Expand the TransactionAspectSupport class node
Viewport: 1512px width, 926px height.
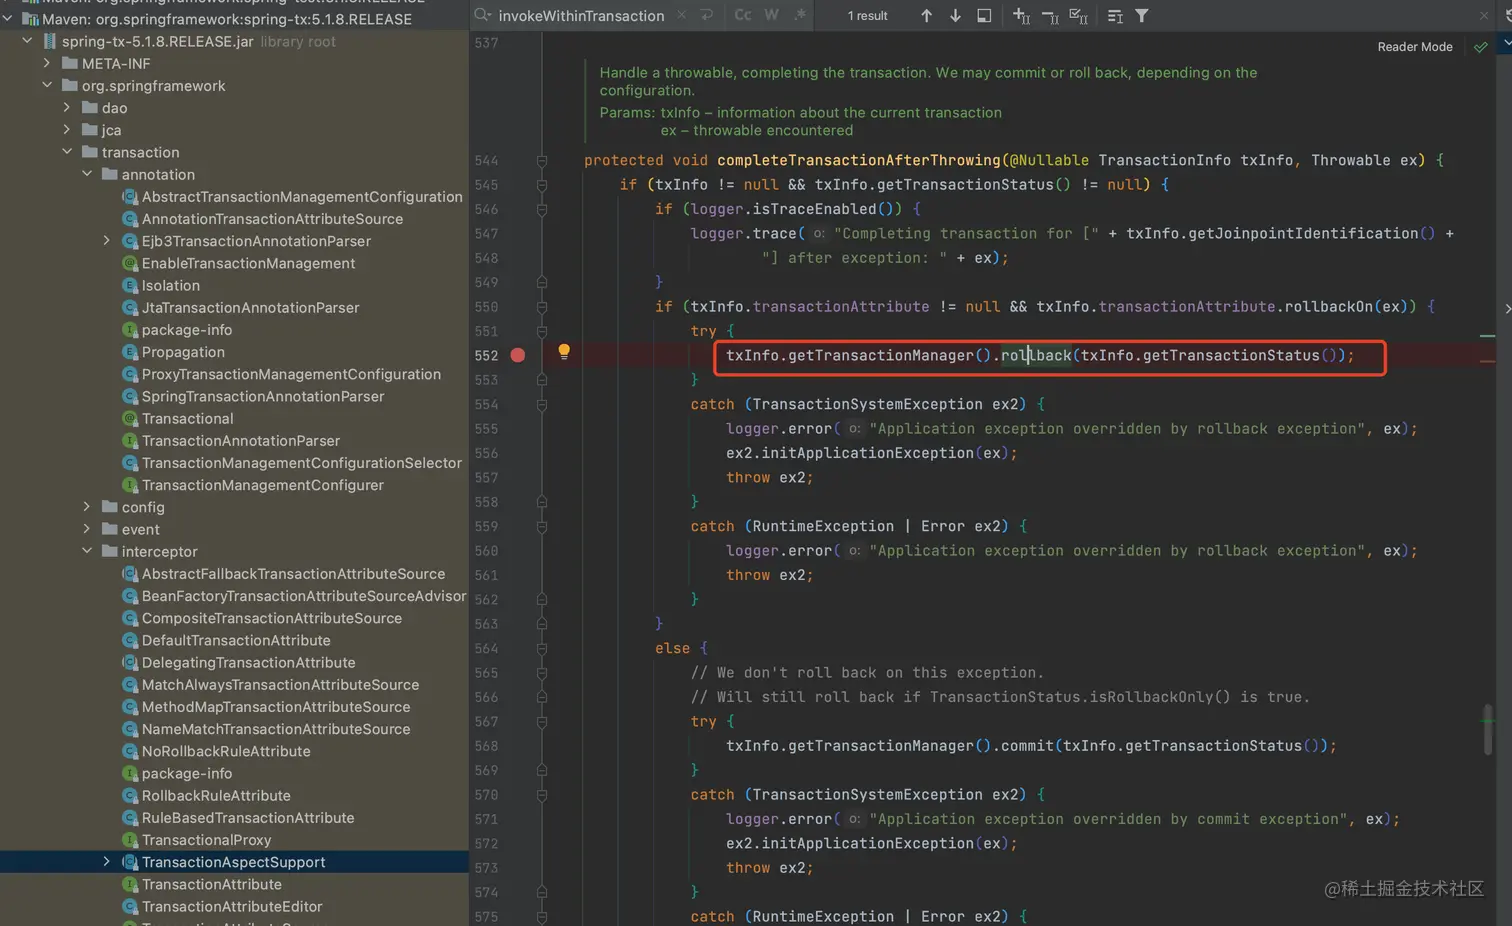pos(107,862)
